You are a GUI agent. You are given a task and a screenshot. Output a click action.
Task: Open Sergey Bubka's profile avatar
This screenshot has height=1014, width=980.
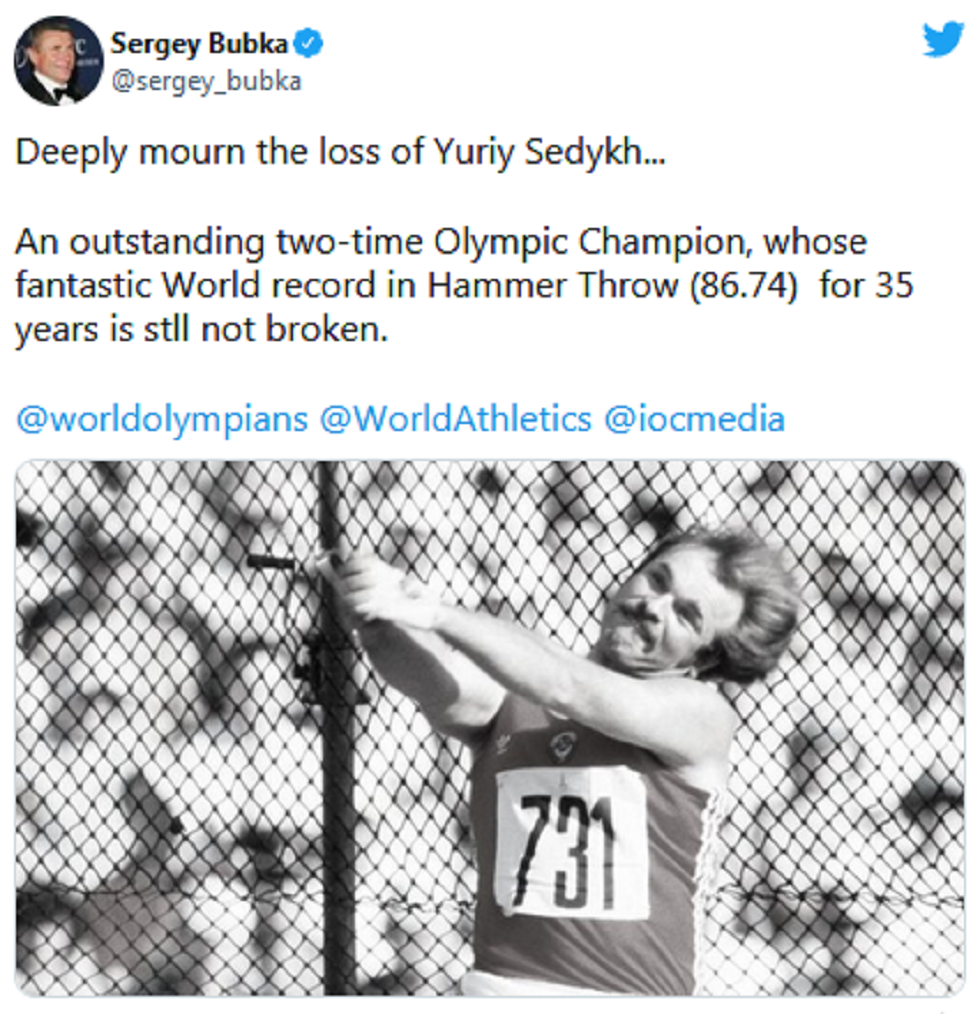[58, 61]
